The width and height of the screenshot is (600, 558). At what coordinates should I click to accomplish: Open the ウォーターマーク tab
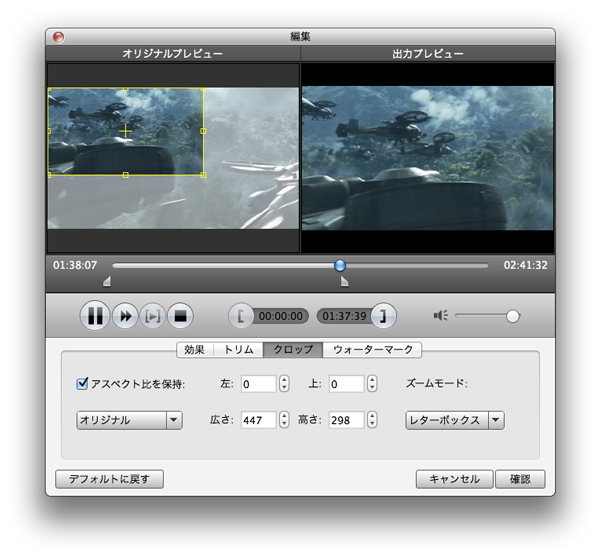tap(372, 350)
